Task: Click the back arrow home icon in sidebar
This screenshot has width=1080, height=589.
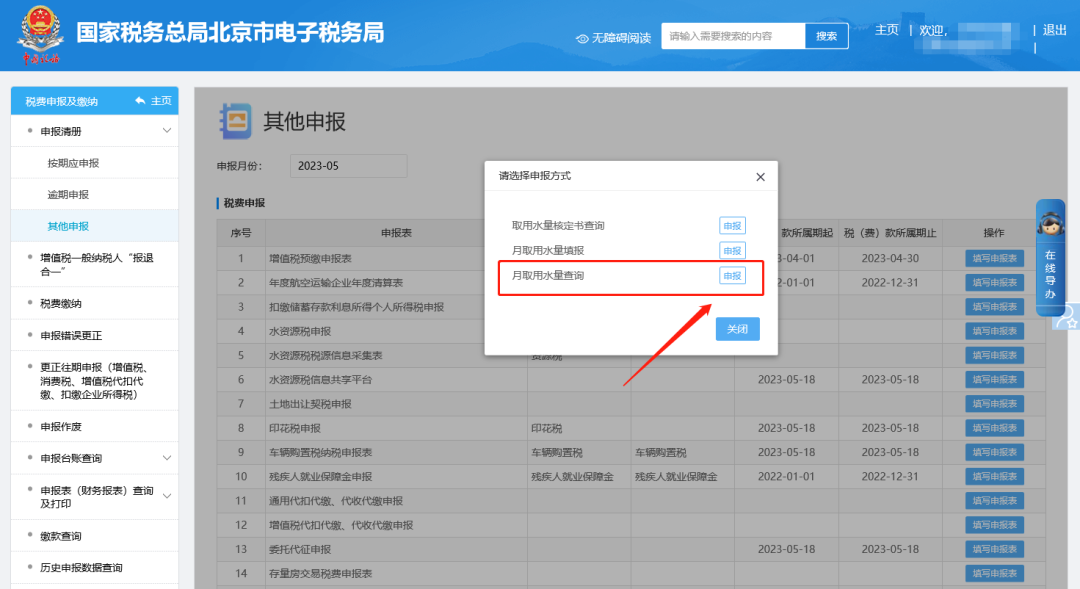Action: [141, 101]
